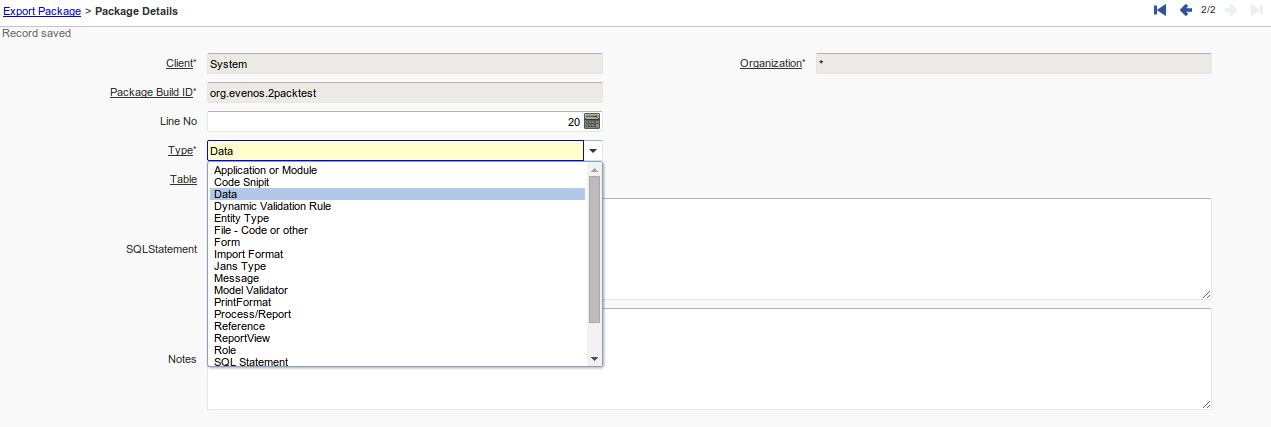This screenshot has height=427, width=1271.
Task: Select 'Process/Report' in Type list
Action: [x=252, y=314]
